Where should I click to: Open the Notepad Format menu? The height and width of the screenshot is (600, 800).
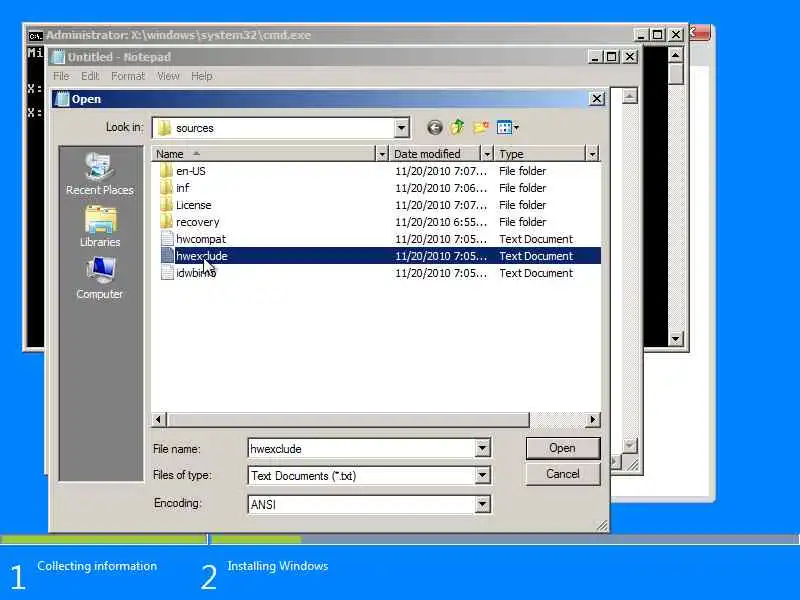[128, 76]
